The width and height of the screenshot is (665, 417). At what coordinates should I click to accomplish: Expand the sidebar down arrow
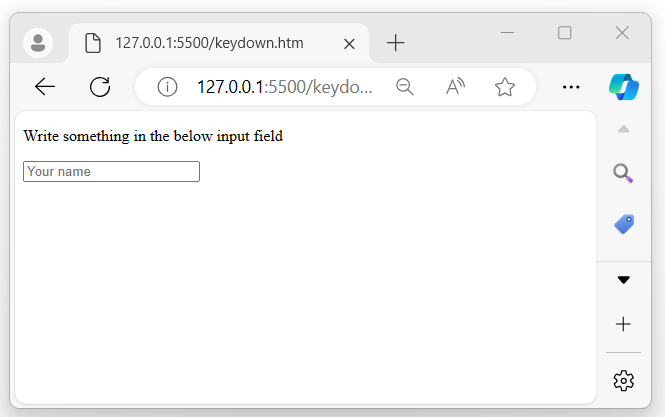624,280
